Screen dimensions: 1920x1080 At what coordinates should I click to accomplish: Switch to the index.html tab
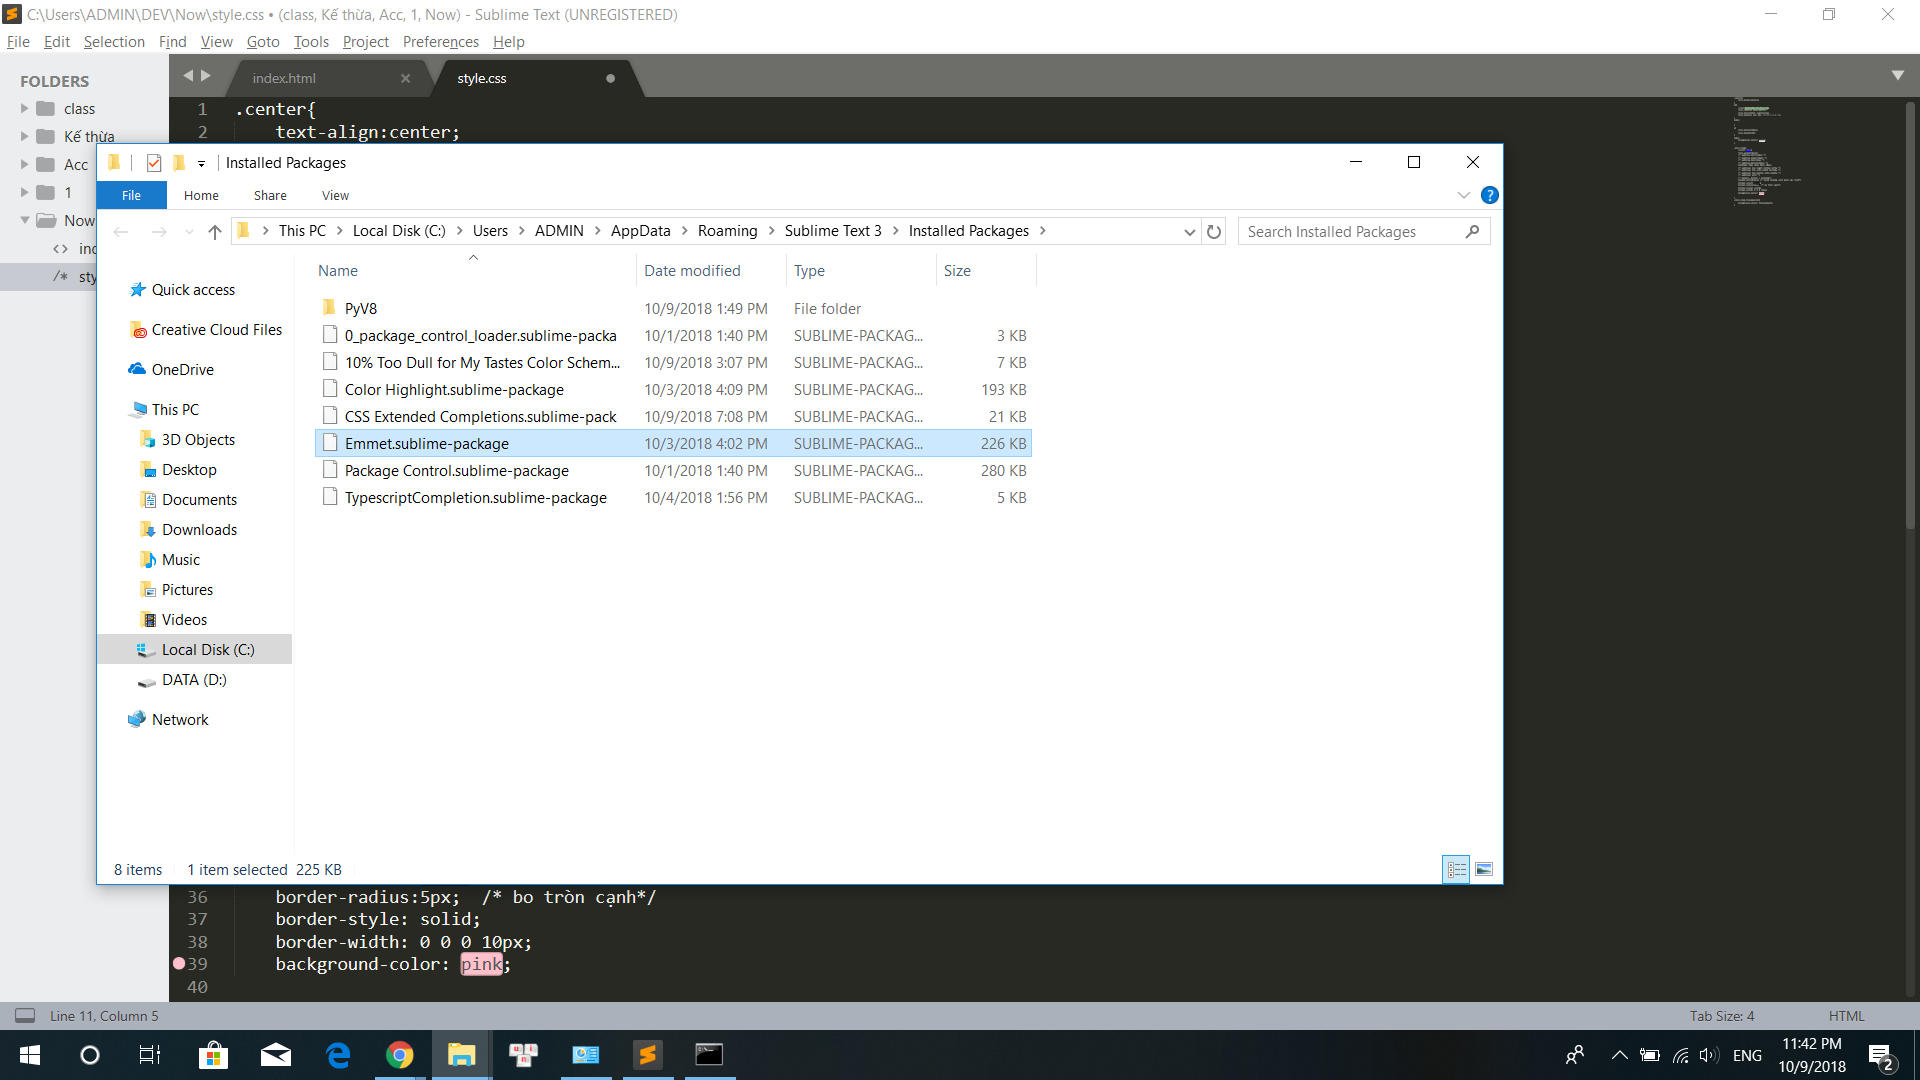click(284, 78)
